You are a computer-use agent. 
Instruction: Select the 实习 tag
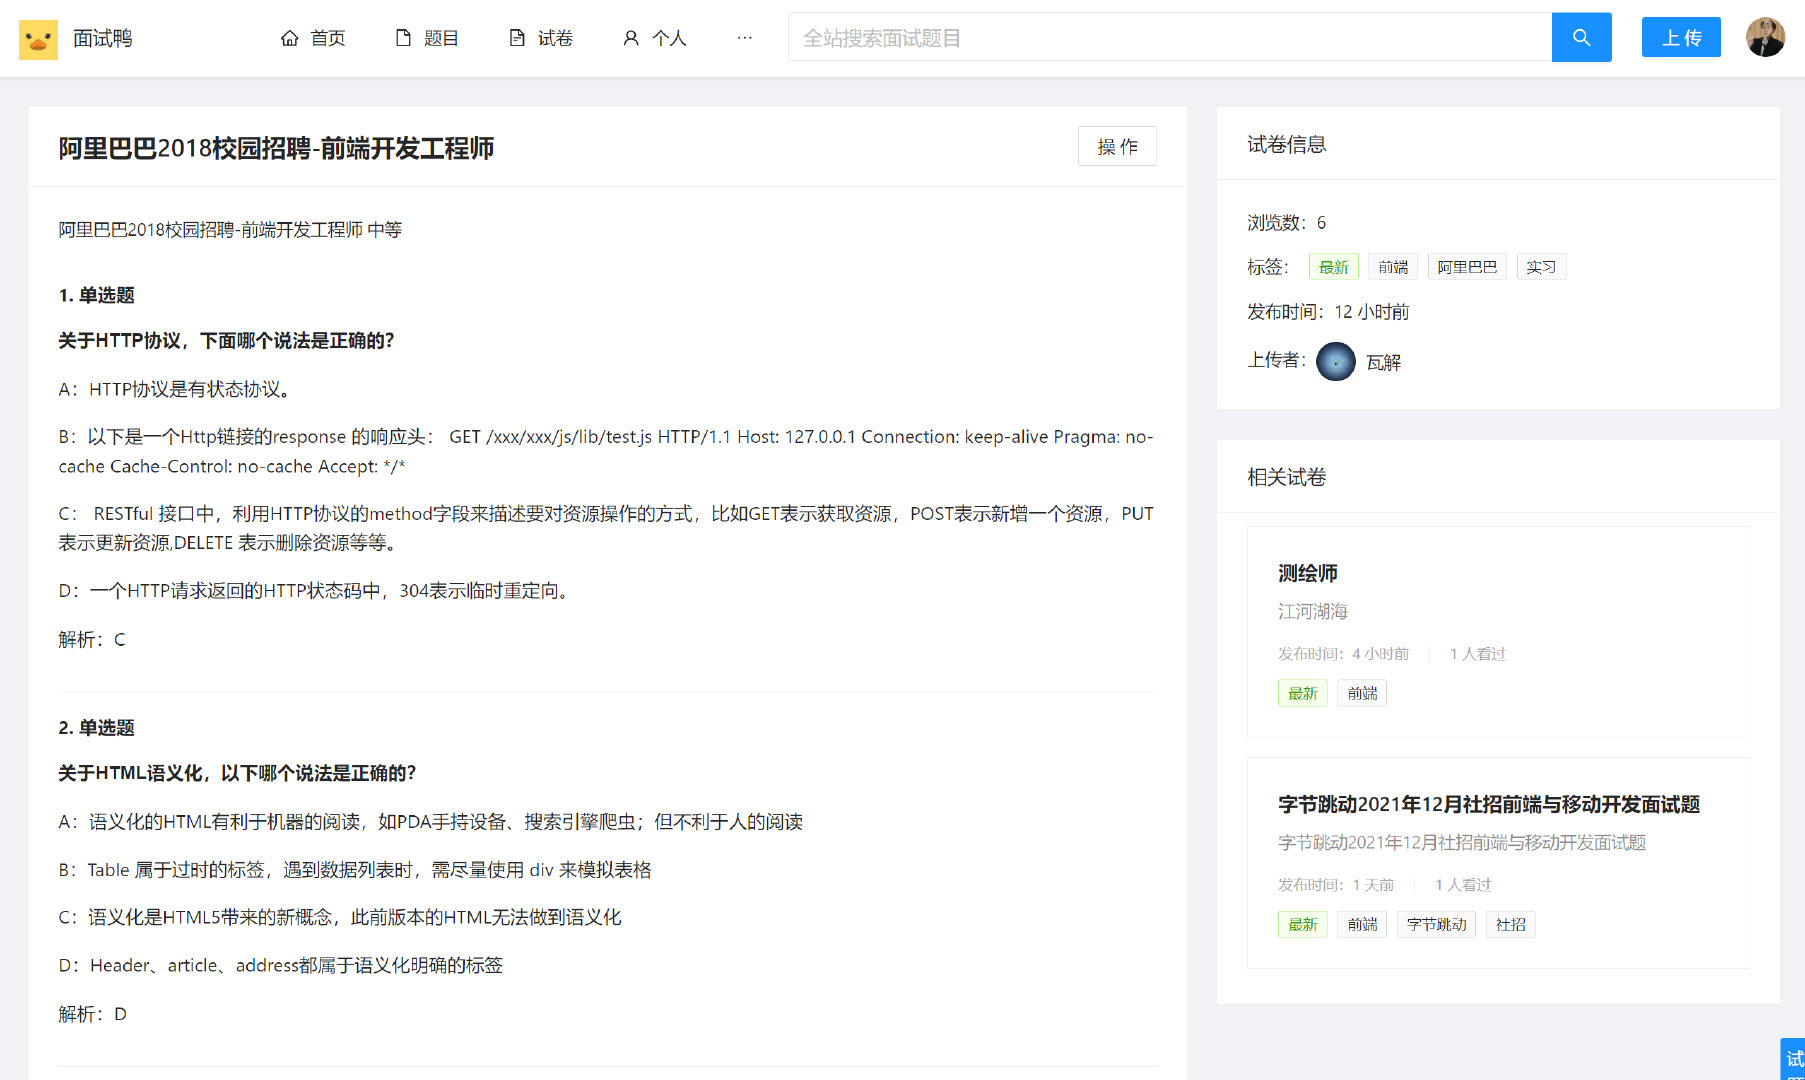[x=1541, y=266]
